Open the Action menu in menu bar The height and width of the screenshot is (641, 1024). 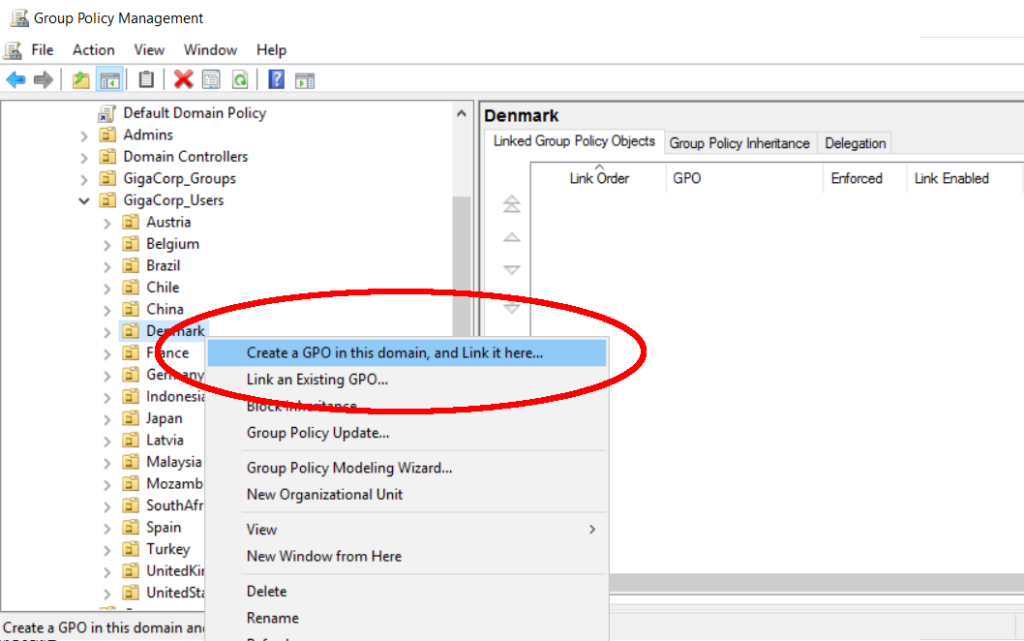(x=93, y=50)
